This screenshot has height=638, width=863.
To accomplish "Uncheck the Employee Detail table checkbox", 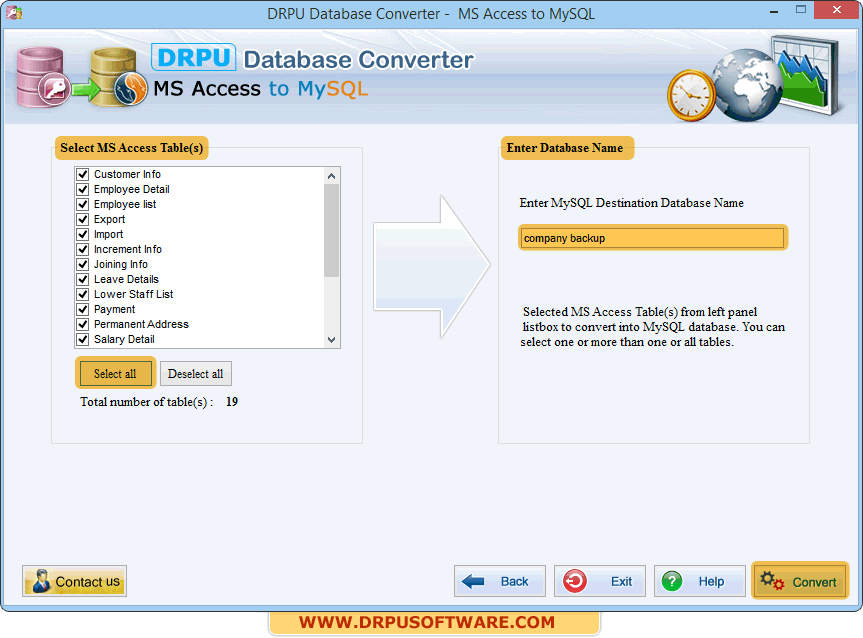I will click(83, 189).
